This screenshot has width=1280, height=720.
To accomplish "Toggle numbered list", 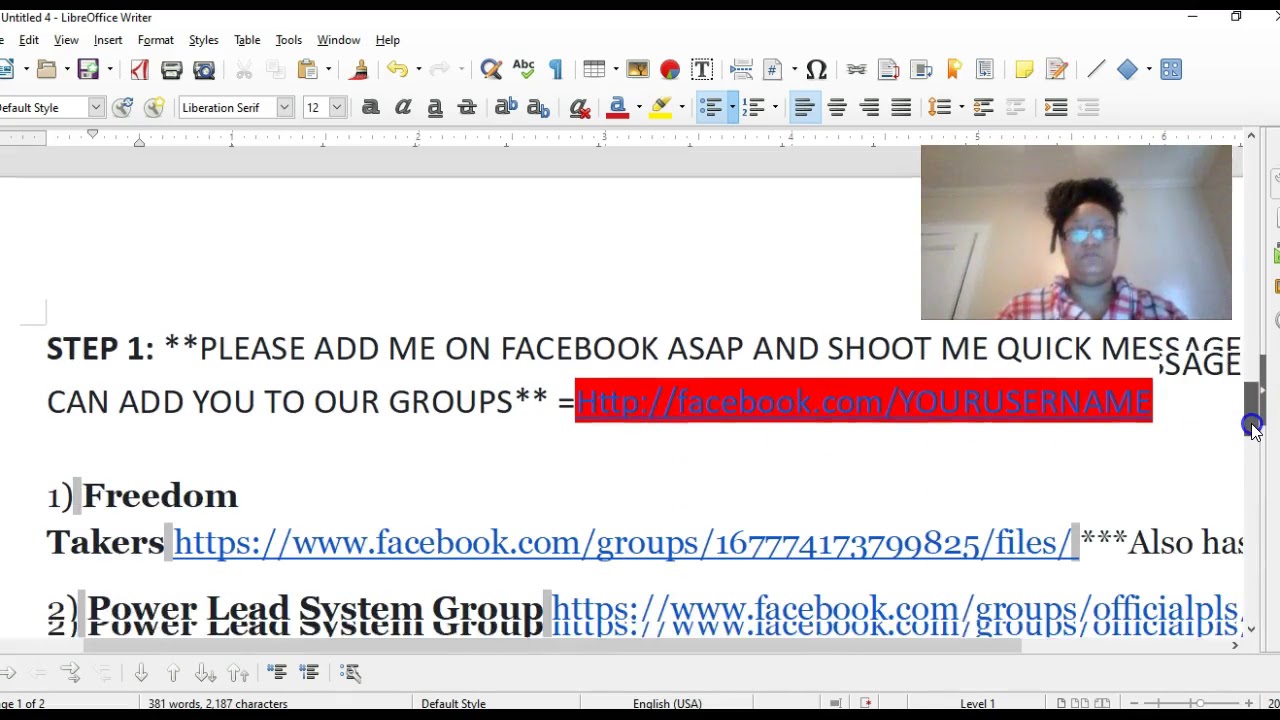I will [754, 107].
